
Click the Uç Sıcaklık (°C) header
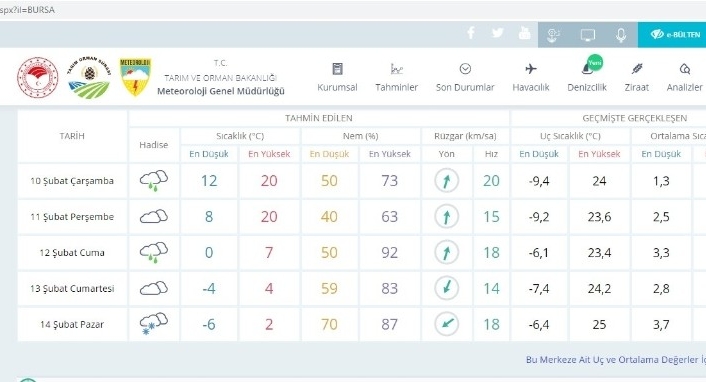pos(570,136)
